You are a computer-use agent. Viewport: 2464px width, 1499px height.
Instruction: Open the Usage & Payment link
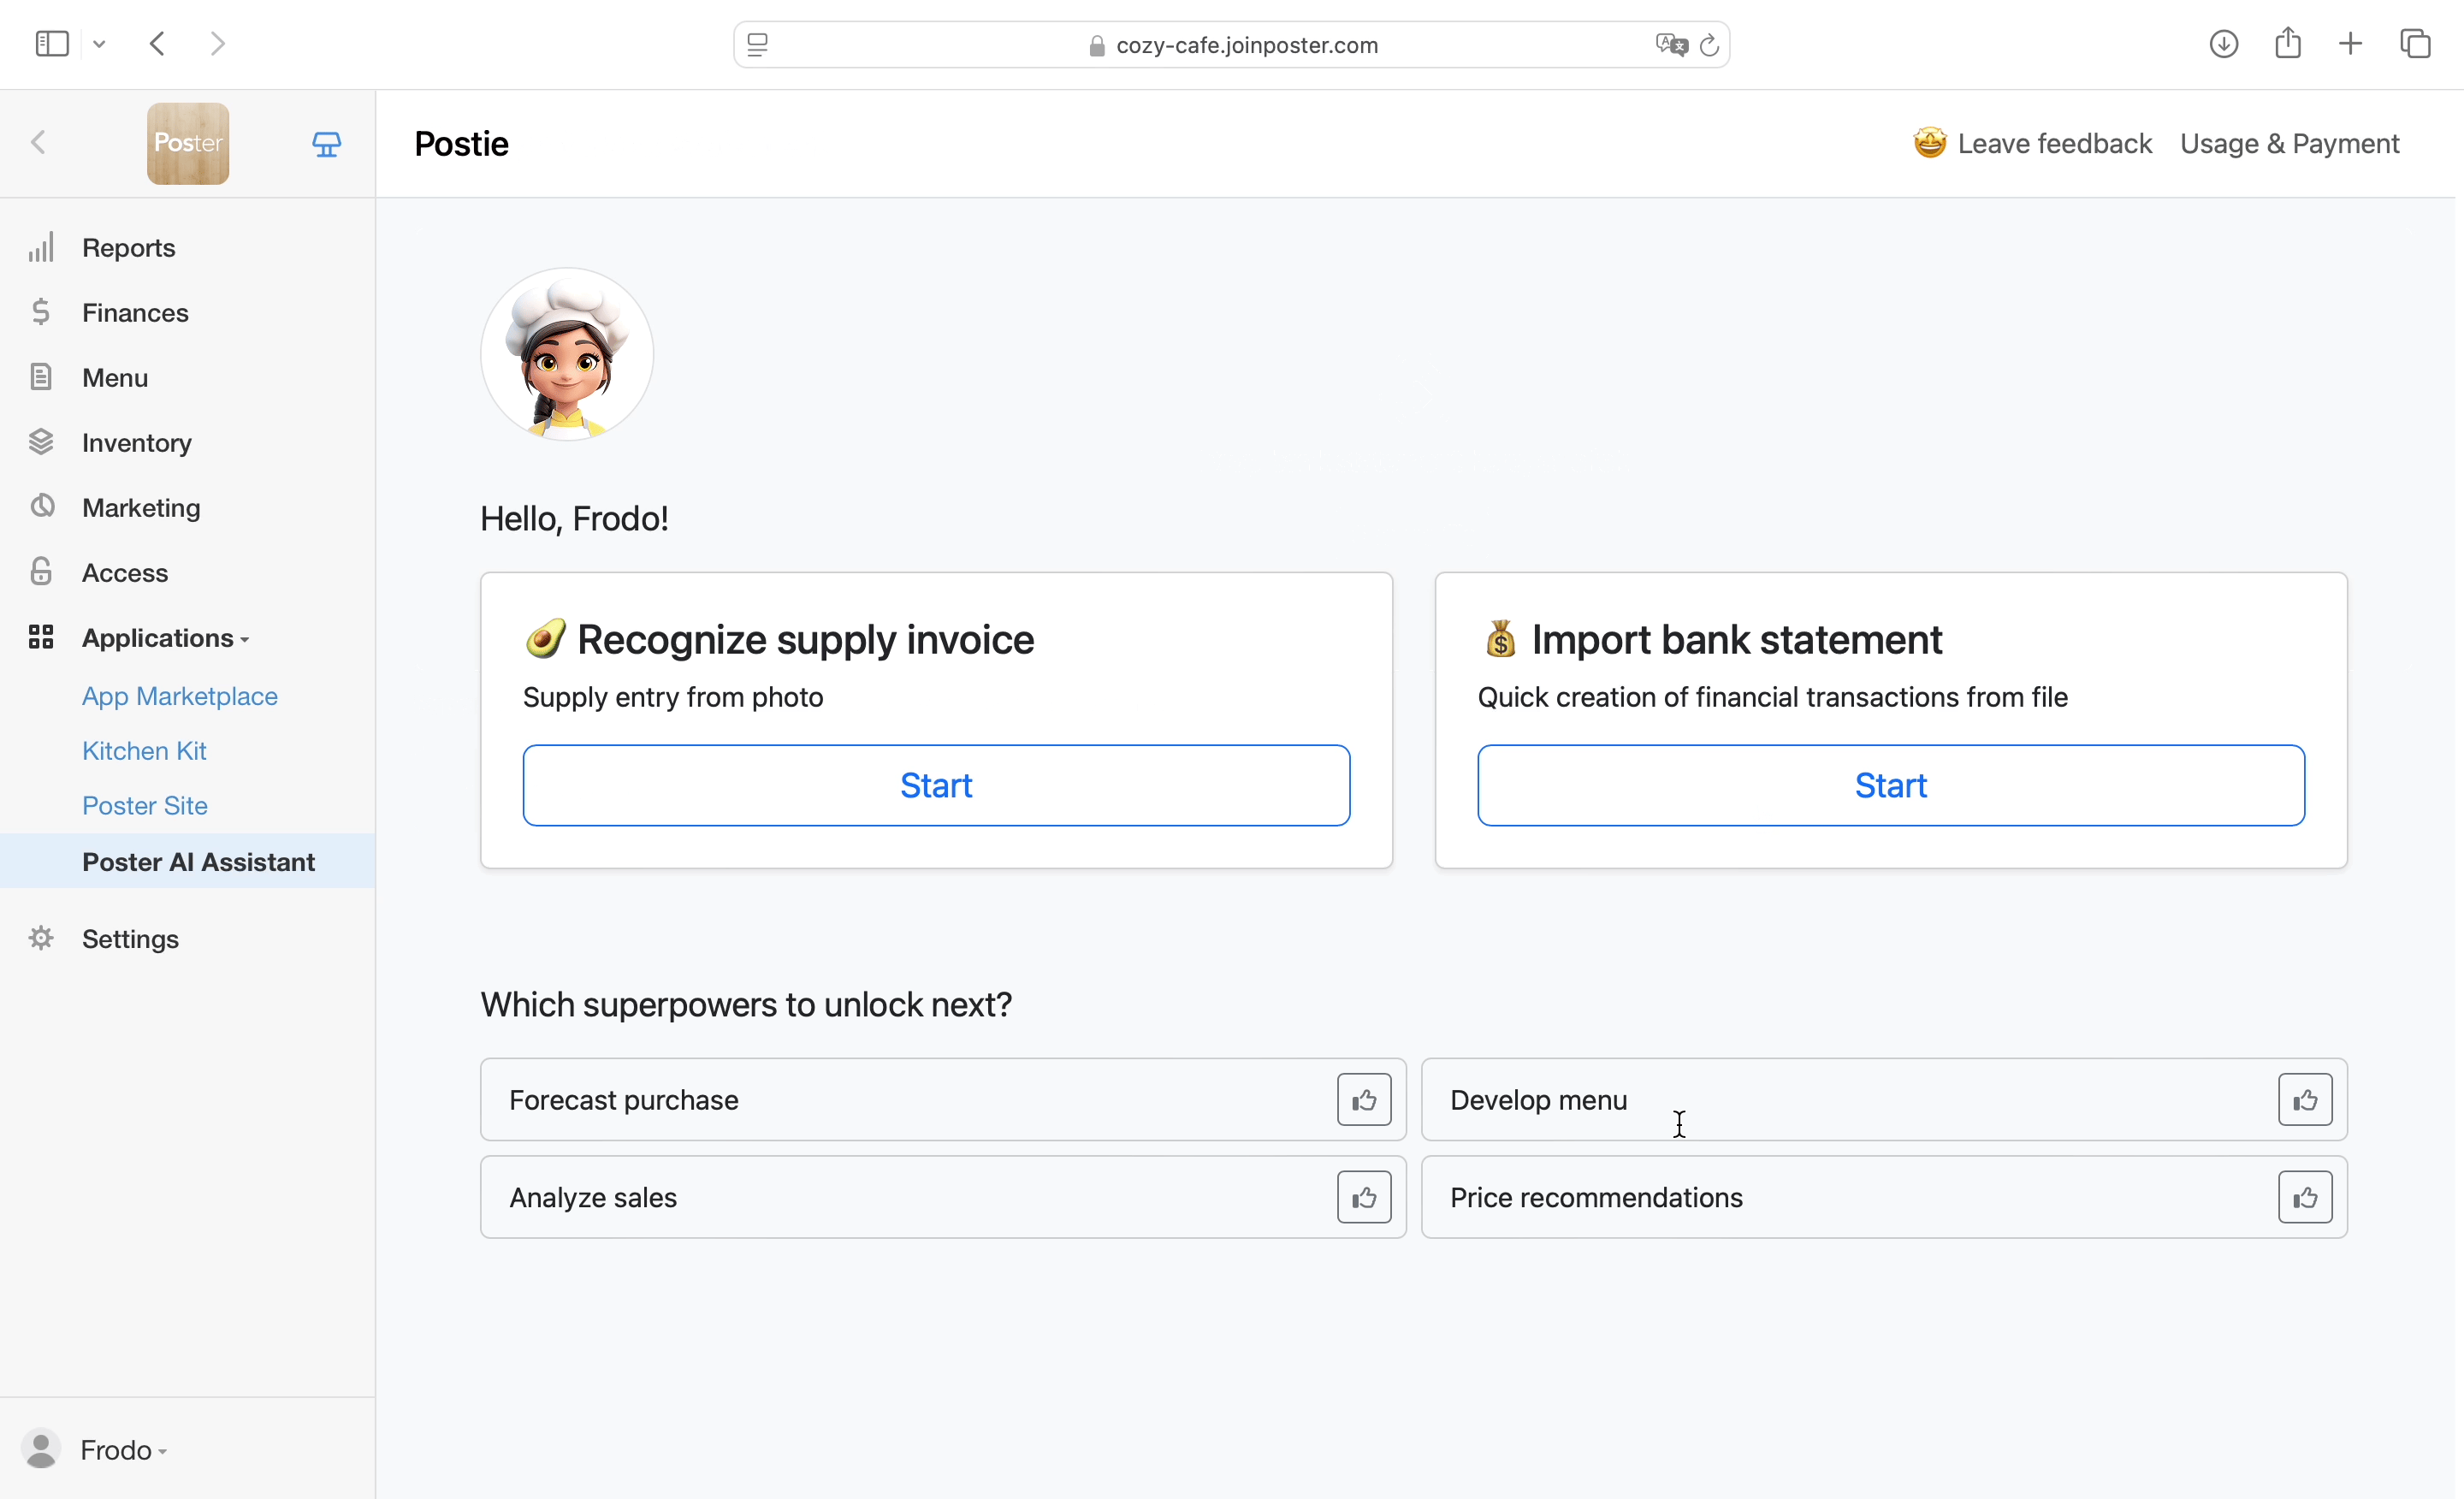pyautogui.click(x=2289, y=144)
